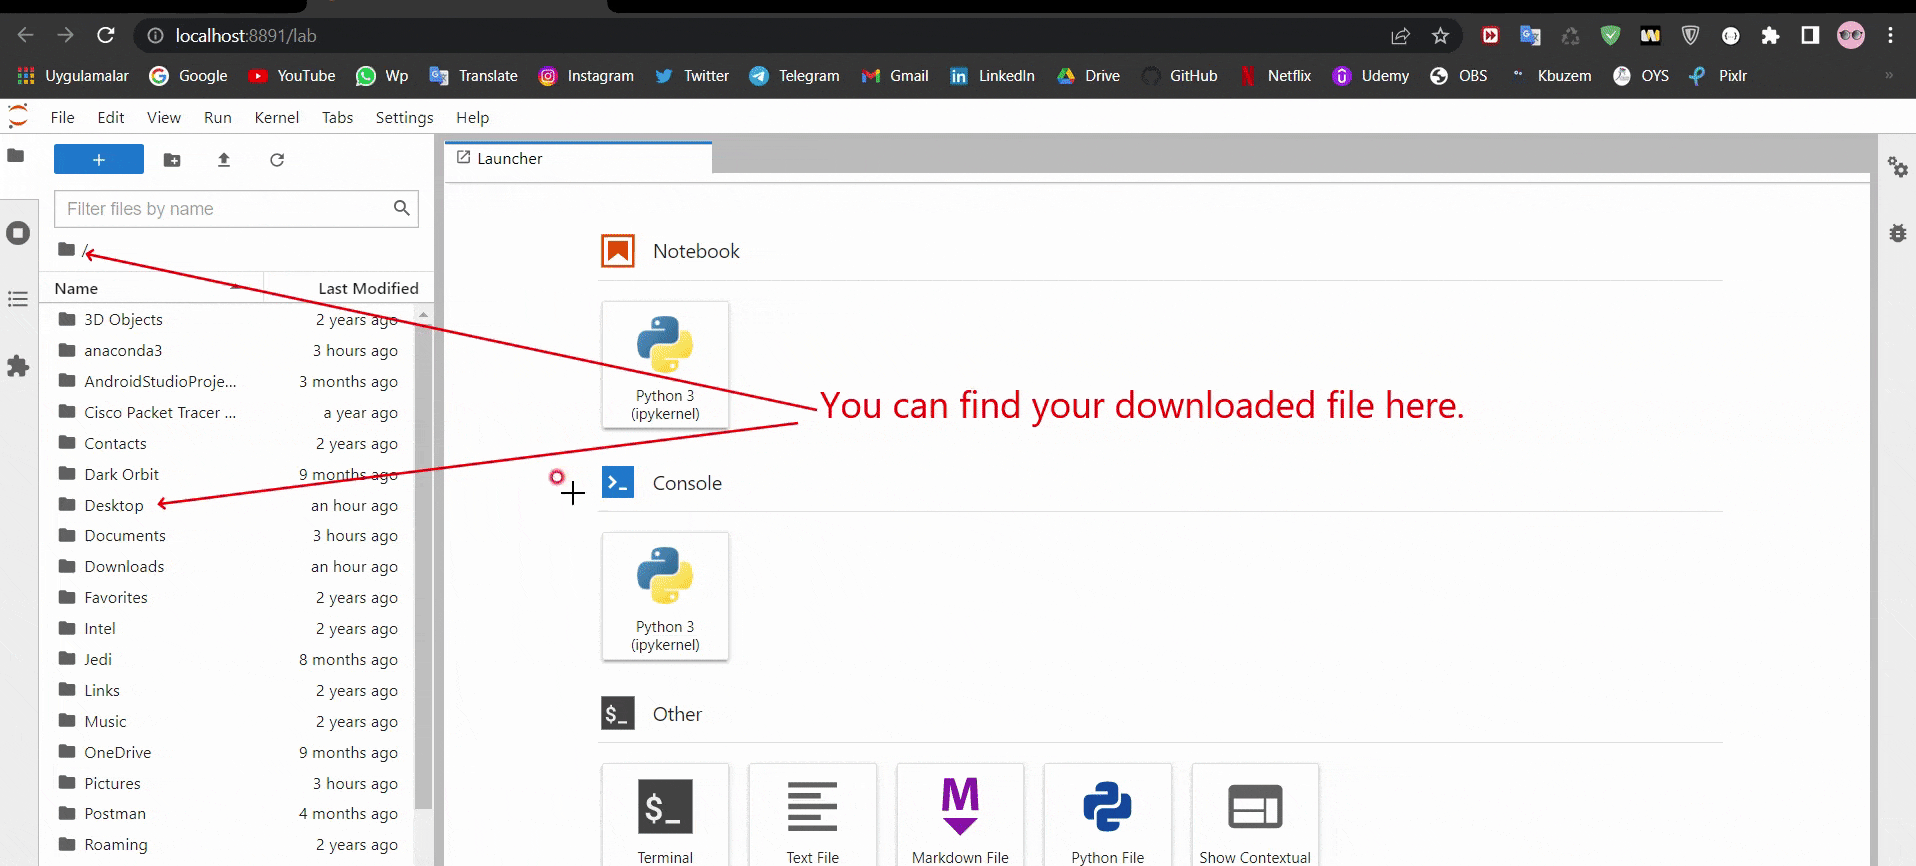Viewport: 1916px width, 866px height.
Task: Open the Debugger bug icon panel
Action: [x=1897, y=233]
